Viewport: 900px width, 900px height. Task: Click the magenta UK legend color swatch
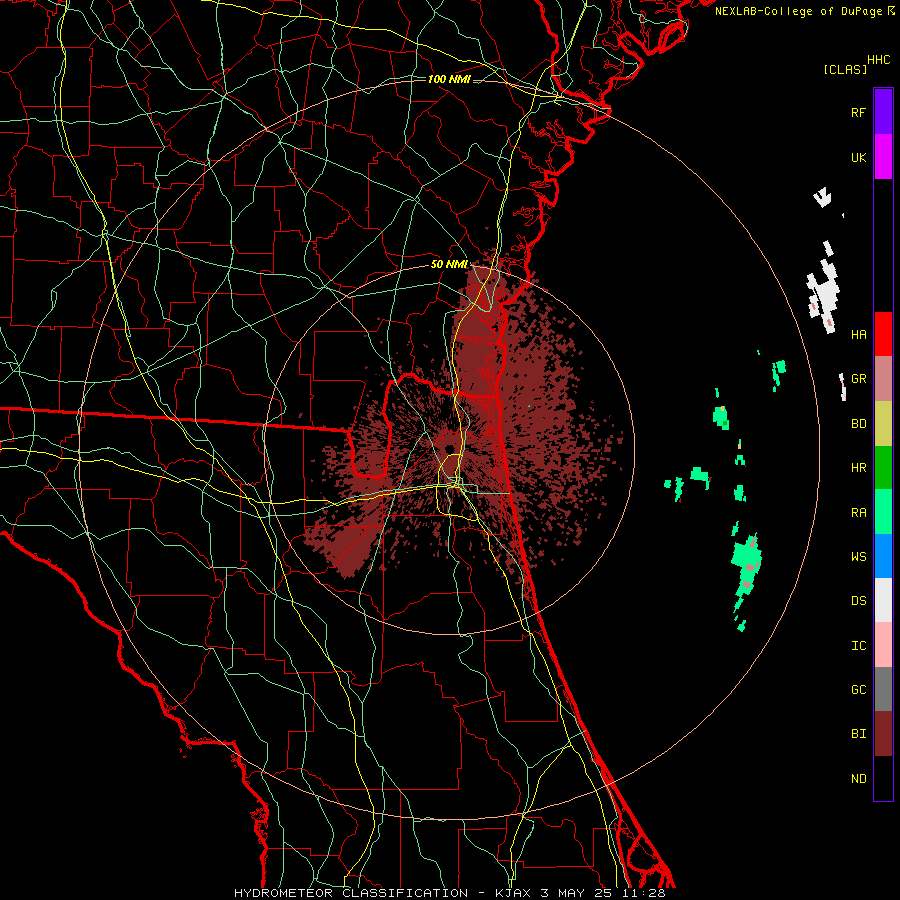click(x=883, y=157)
